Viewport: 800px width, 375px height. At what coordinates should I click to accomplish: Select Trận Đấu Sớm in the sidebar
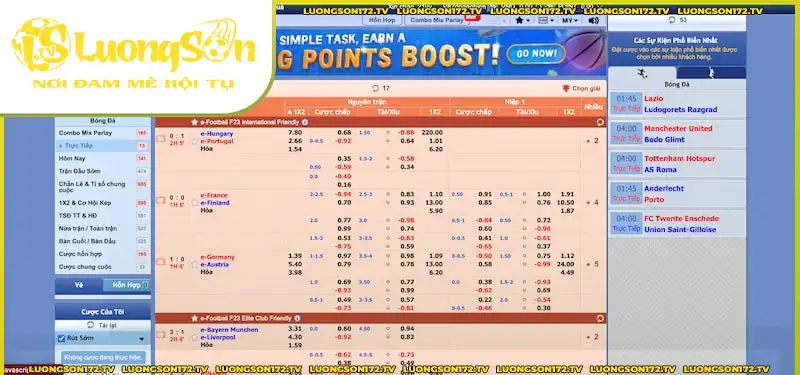(103, 171)
